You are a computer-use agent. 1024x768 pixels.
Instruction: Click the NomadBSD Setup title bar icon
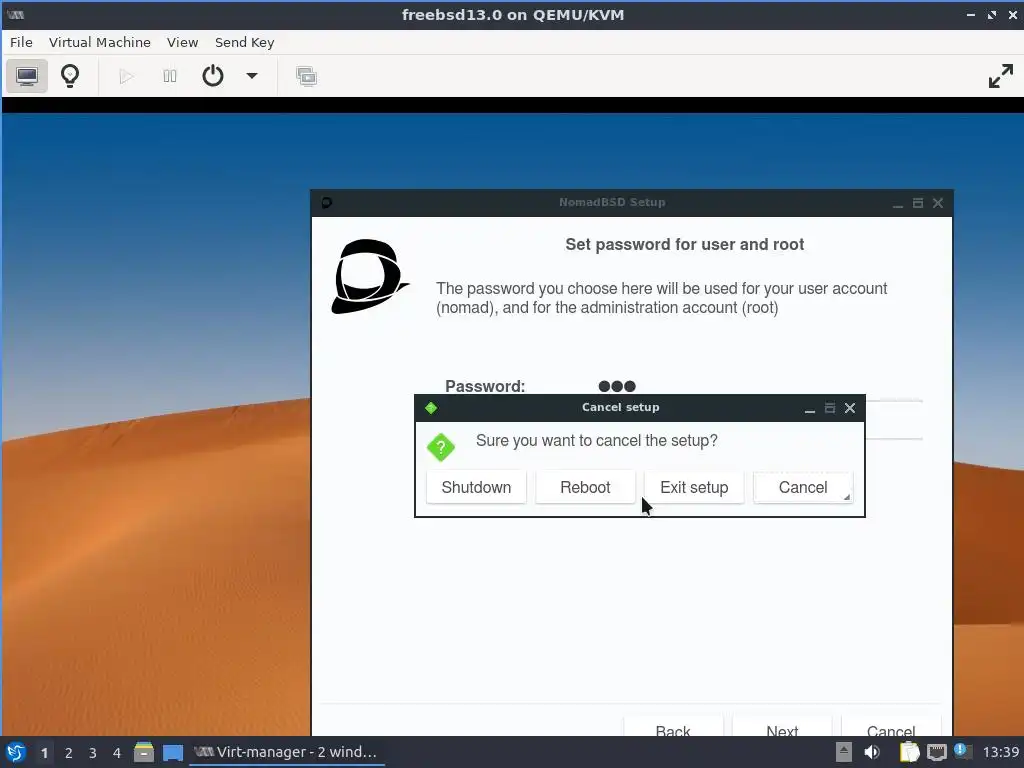[x=327, y=203]
